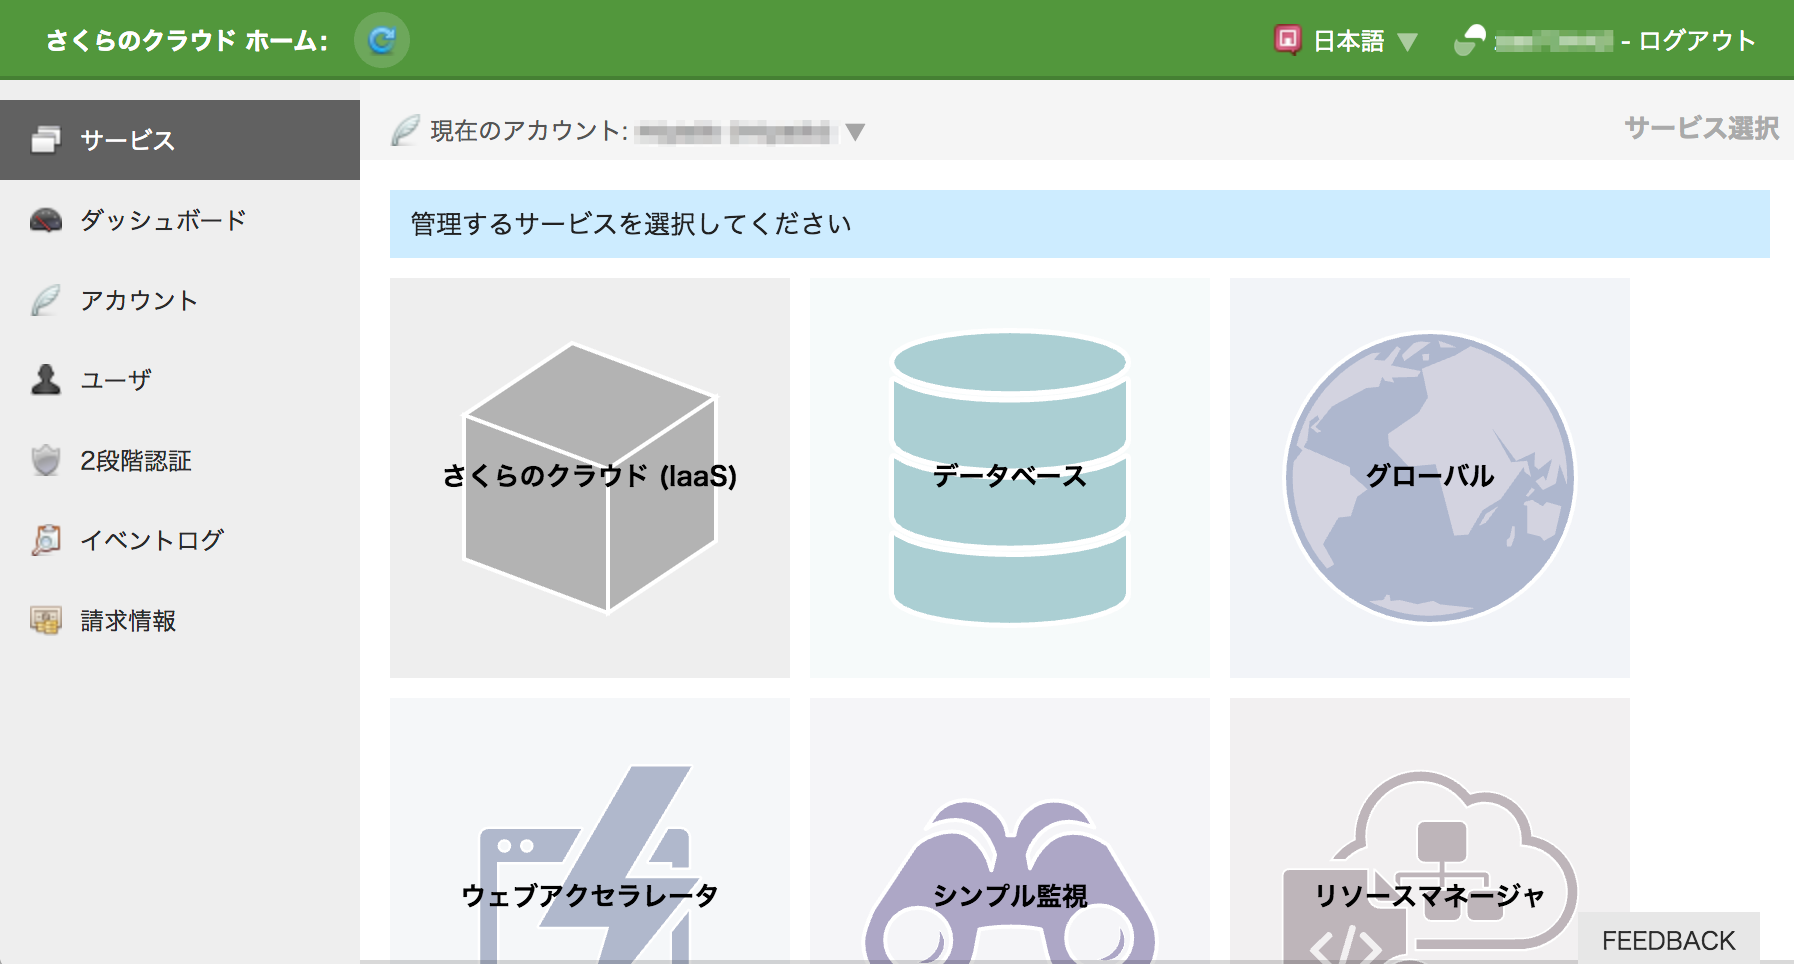The width and height of the screenshot is (1794, 964).
Task: Select the リソースマネージャ service tile
Action: [x=1430, y=831]
